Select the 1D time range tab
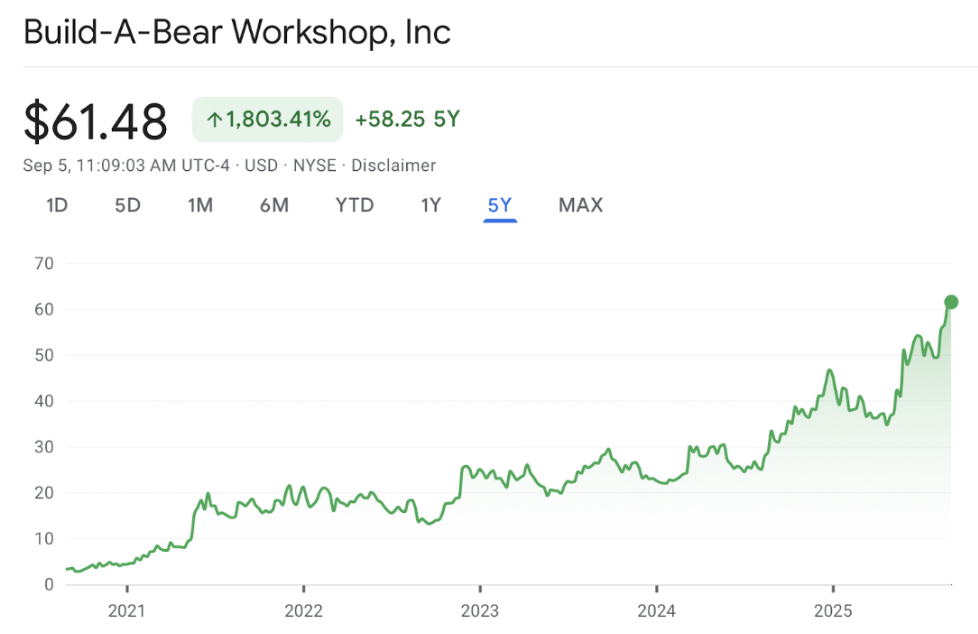 tap(57, 205)
